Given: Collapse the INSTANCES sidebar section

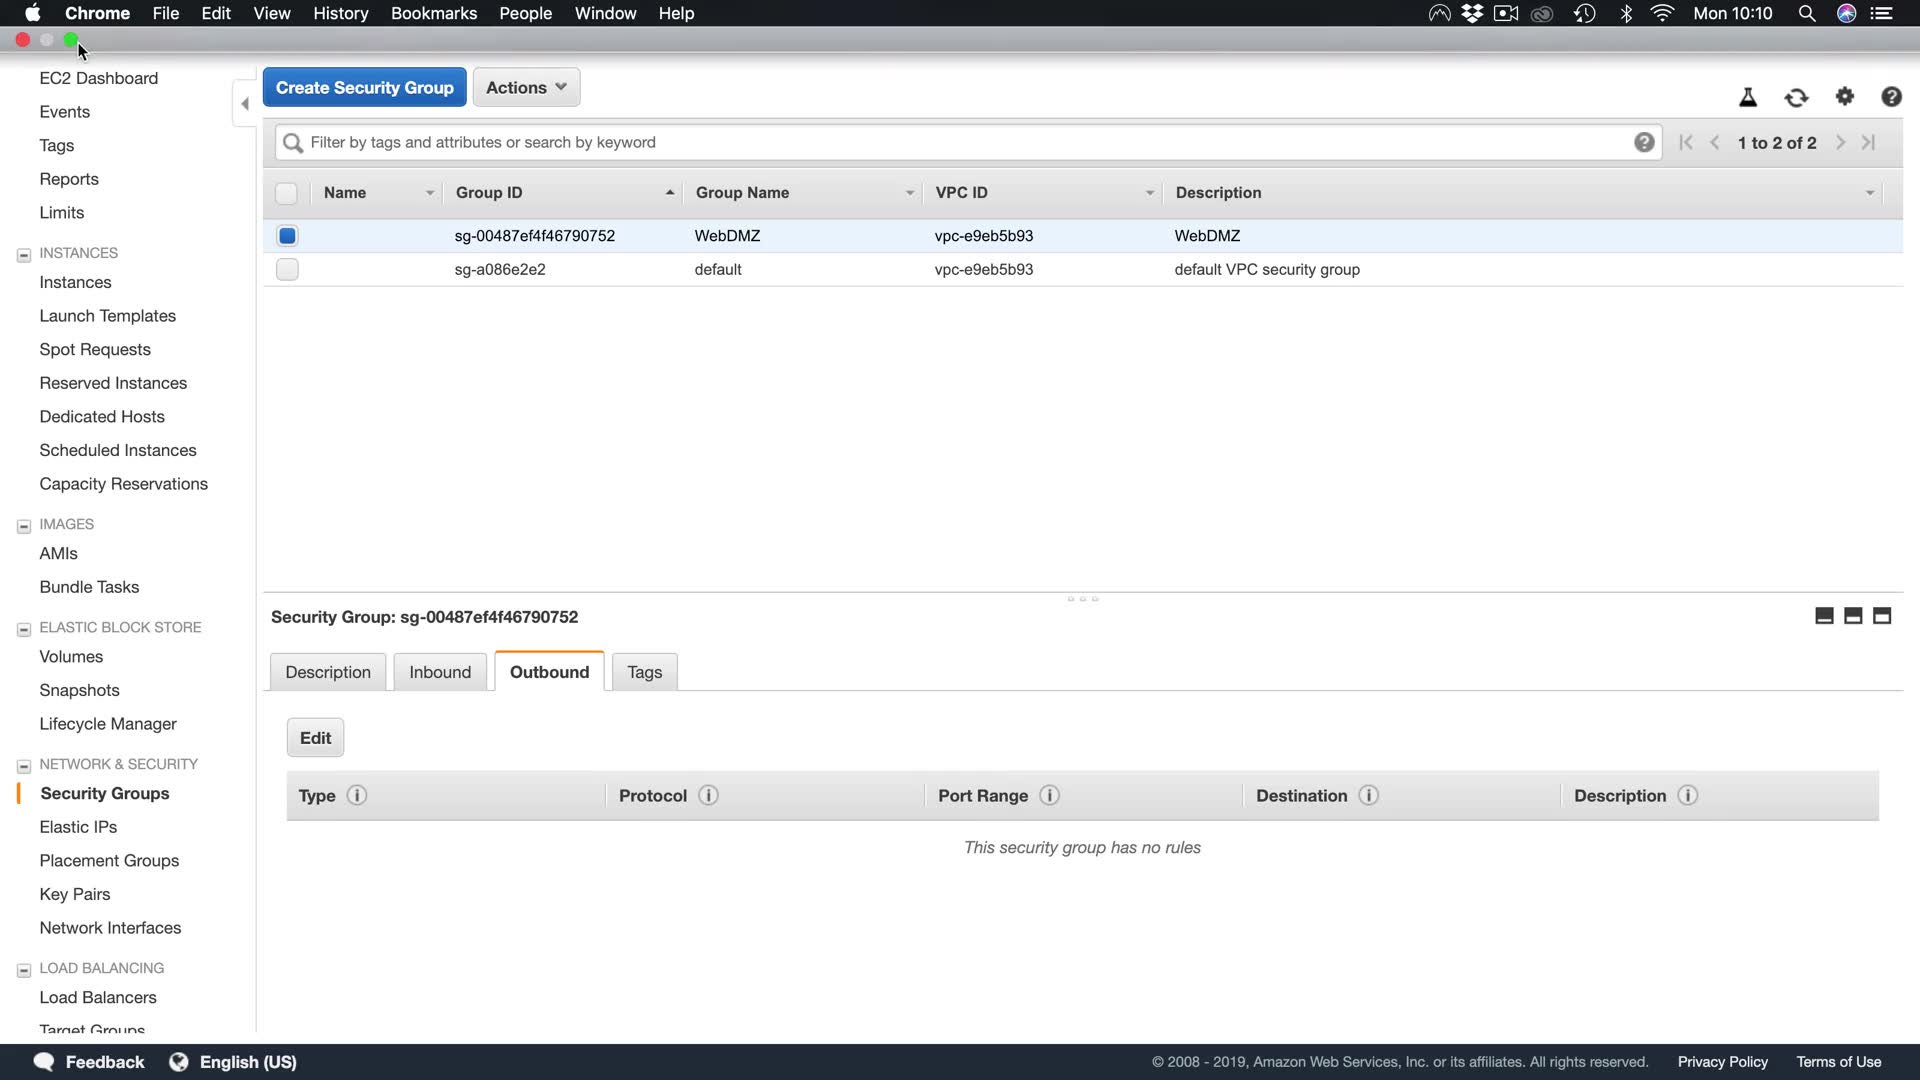Looking at the screenshot, I should coord(24,254).
